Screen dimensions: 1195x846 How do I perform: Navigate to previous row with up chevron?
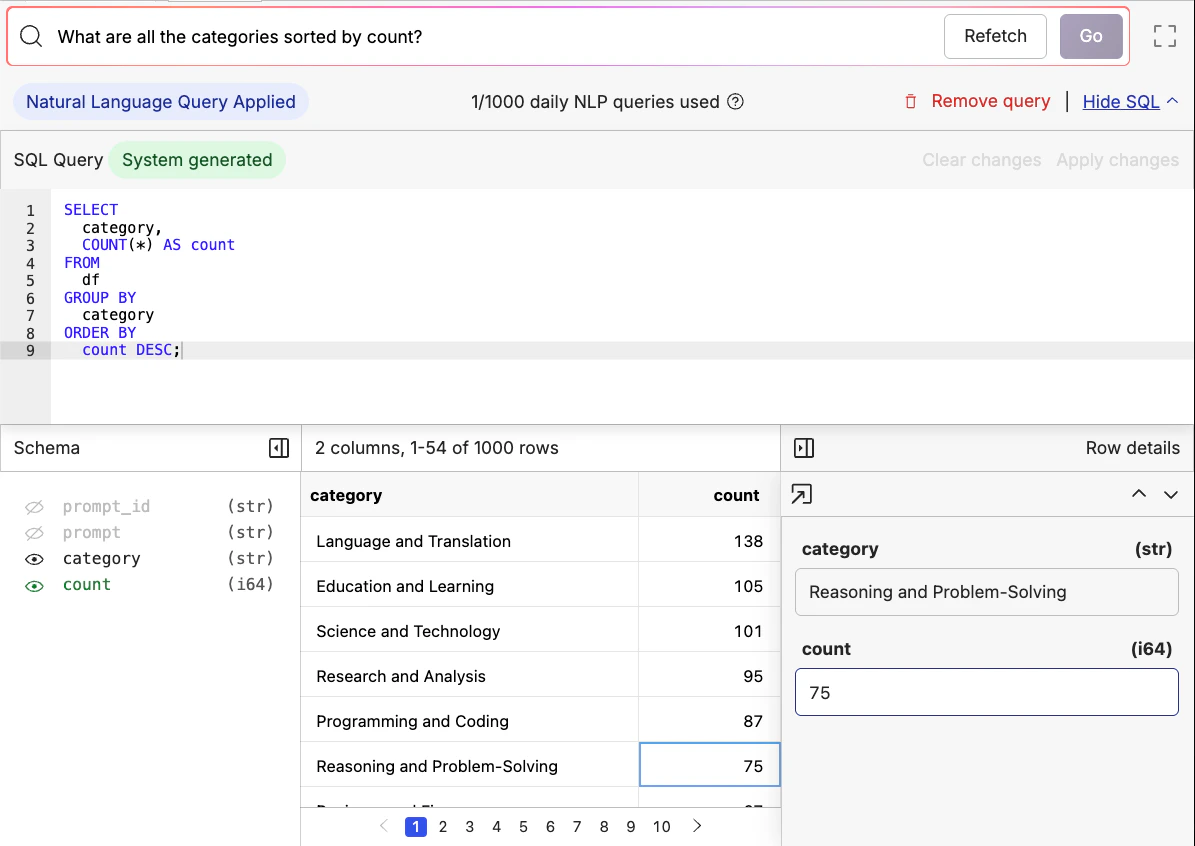click(x=1138, y=494)
